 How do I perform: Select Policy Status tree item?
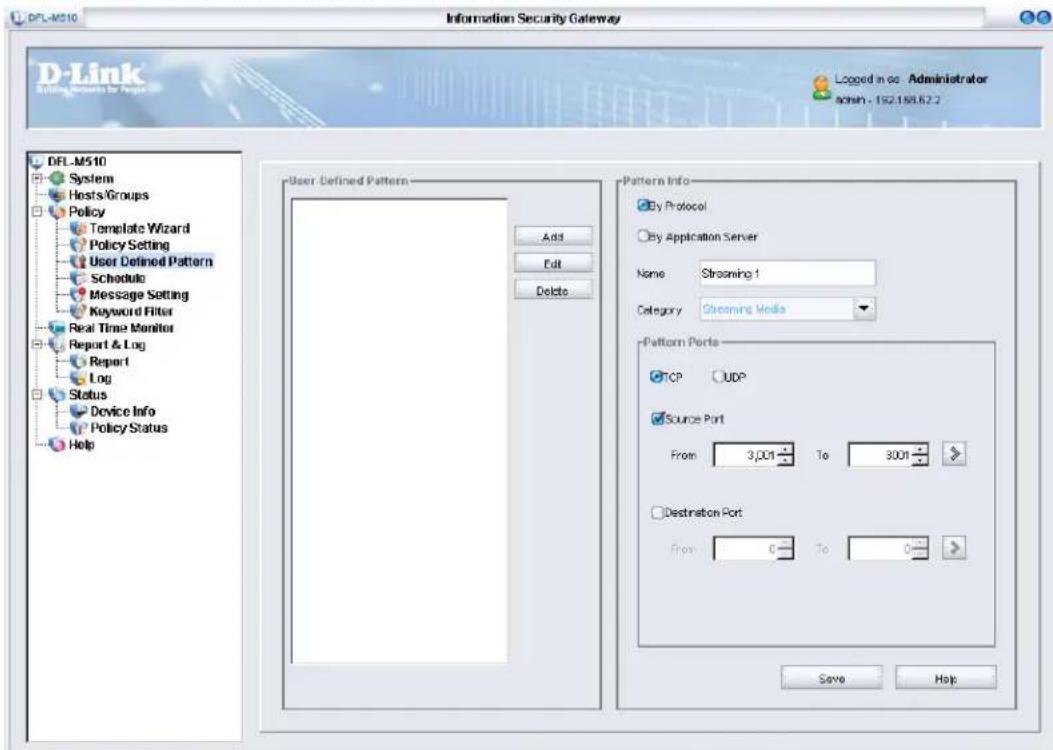pos(129,428)
